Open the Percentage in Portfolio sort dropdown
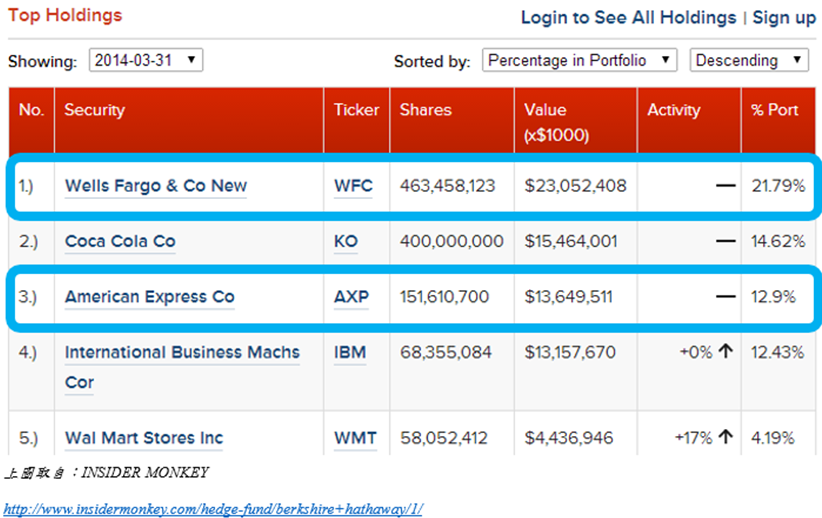 coord(579,60)
